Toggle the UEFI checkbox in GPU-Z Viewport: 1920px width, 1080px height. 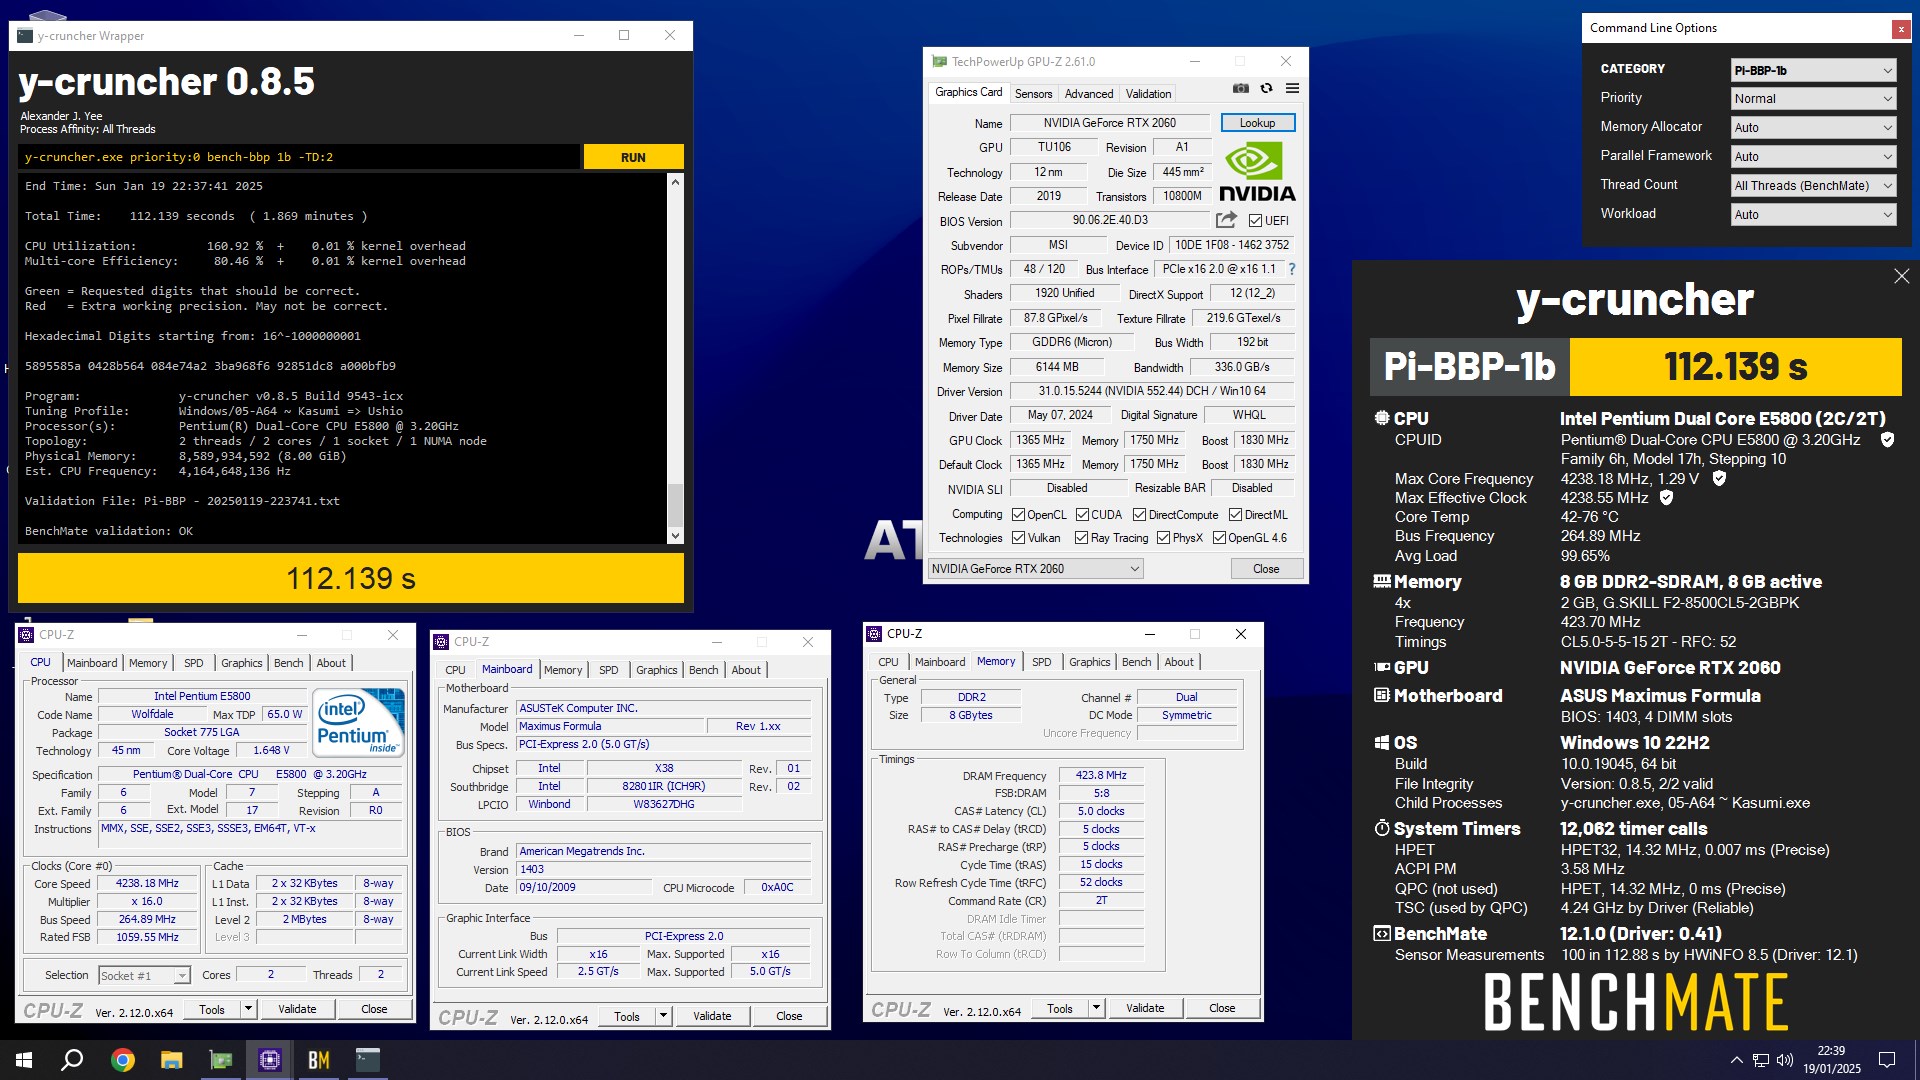[x=1255, y=221]
